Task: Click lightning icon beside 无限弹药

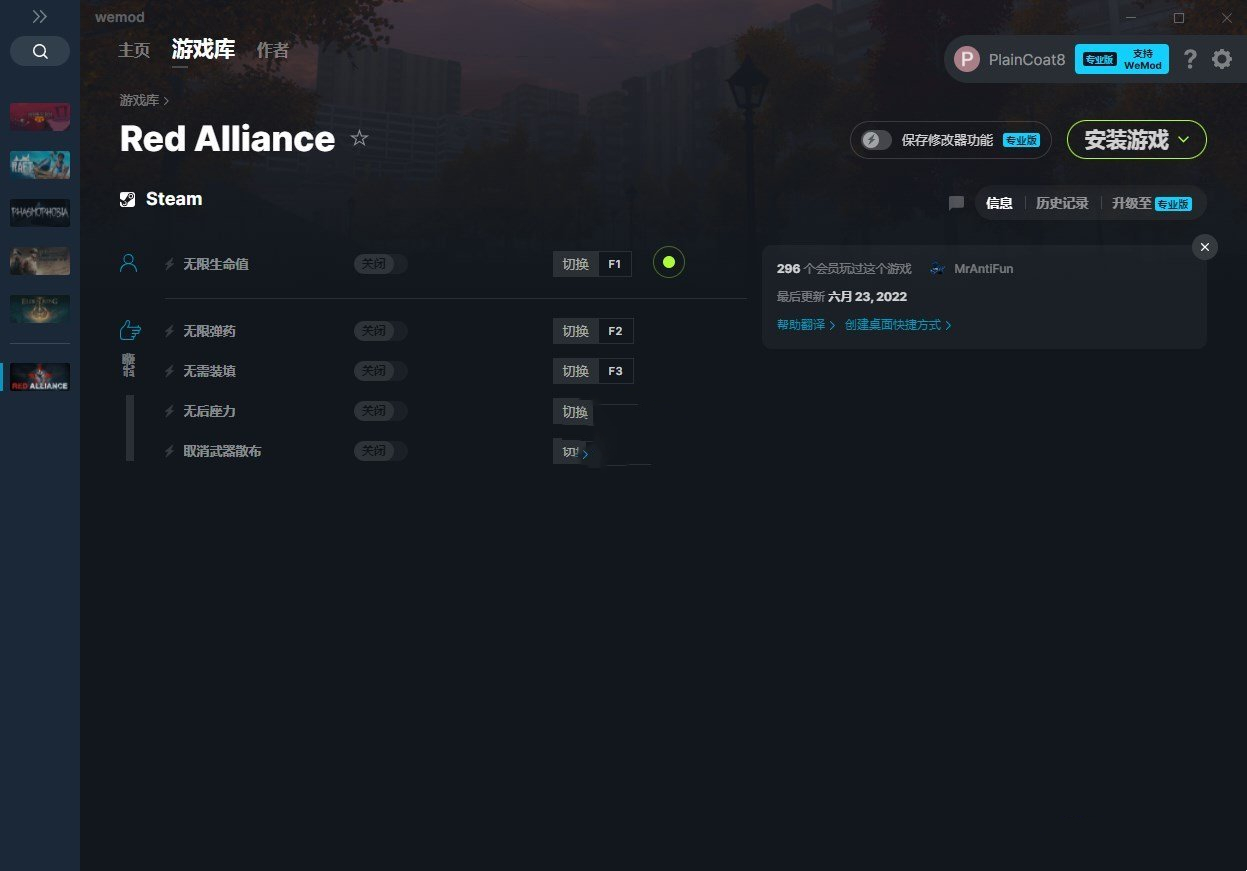Action: pyautogui.click(x=170, y=331)
